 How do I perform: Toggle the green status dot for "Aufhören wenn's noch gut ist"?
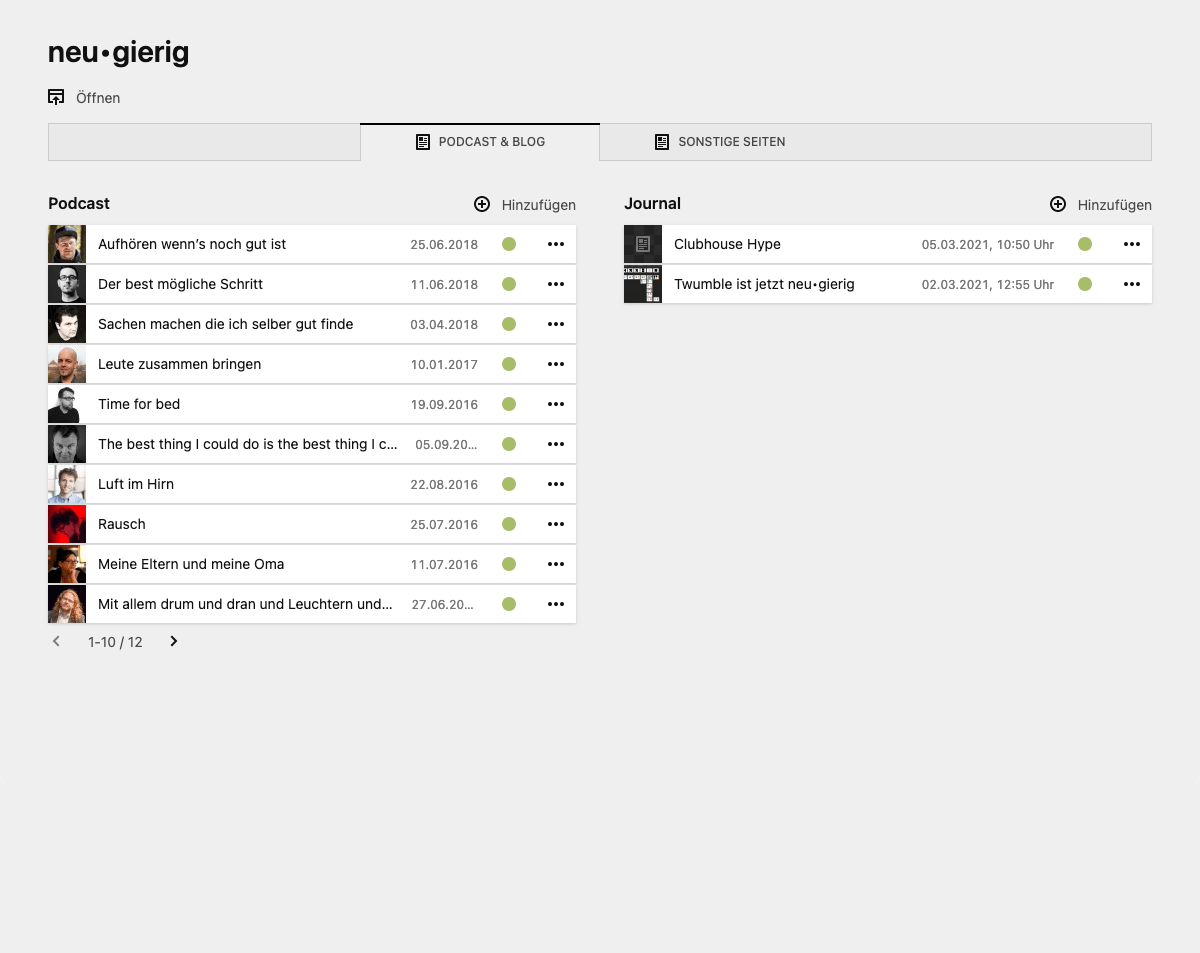509,244
